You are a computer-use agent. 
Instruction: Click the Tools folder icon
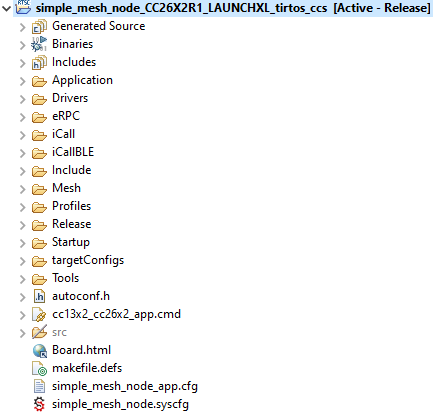click(x=39, y=279)
